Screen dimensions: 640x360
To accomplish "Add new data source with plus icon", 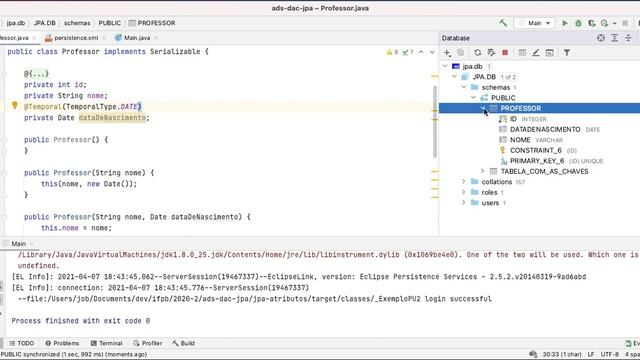I will tap(447, 53).
